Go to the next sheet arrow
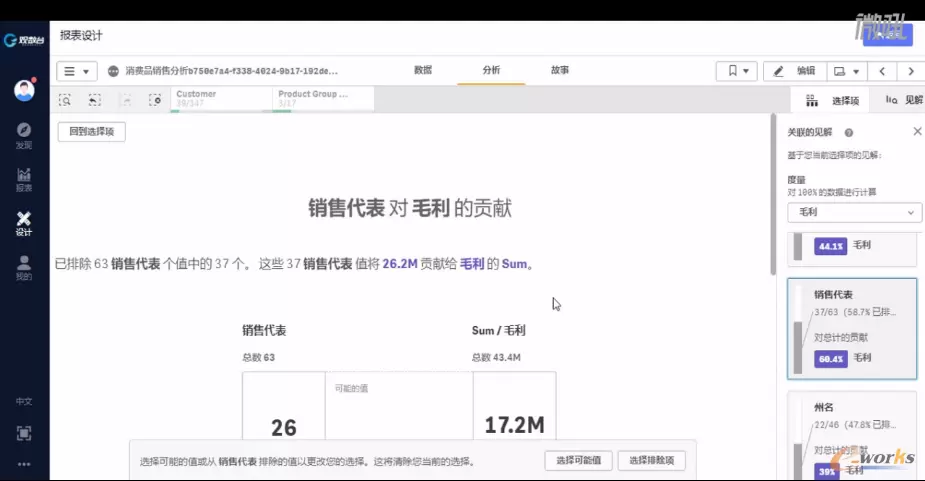925x481 pixels. [910, 71]
